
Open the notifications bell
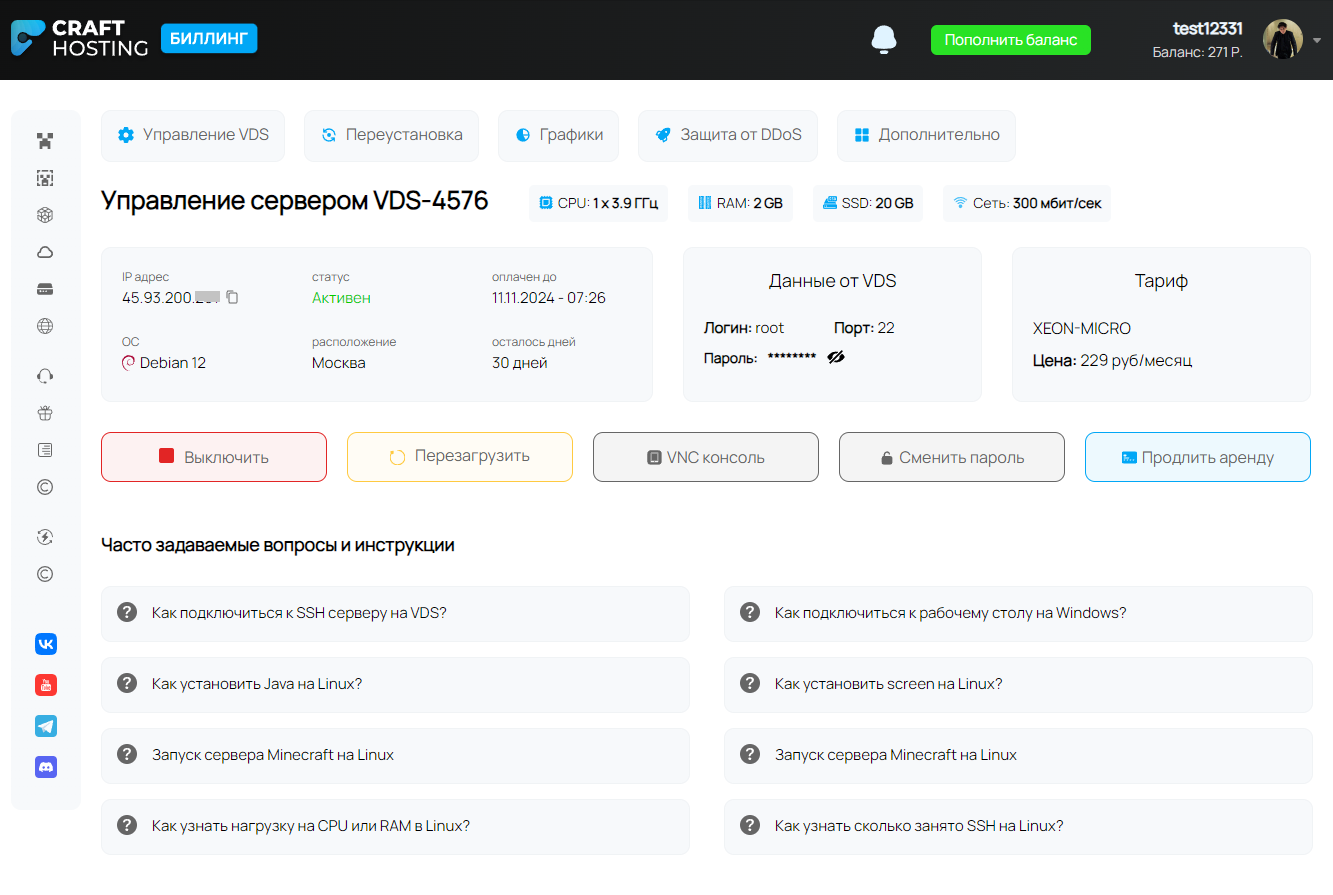tap(884, 39)
